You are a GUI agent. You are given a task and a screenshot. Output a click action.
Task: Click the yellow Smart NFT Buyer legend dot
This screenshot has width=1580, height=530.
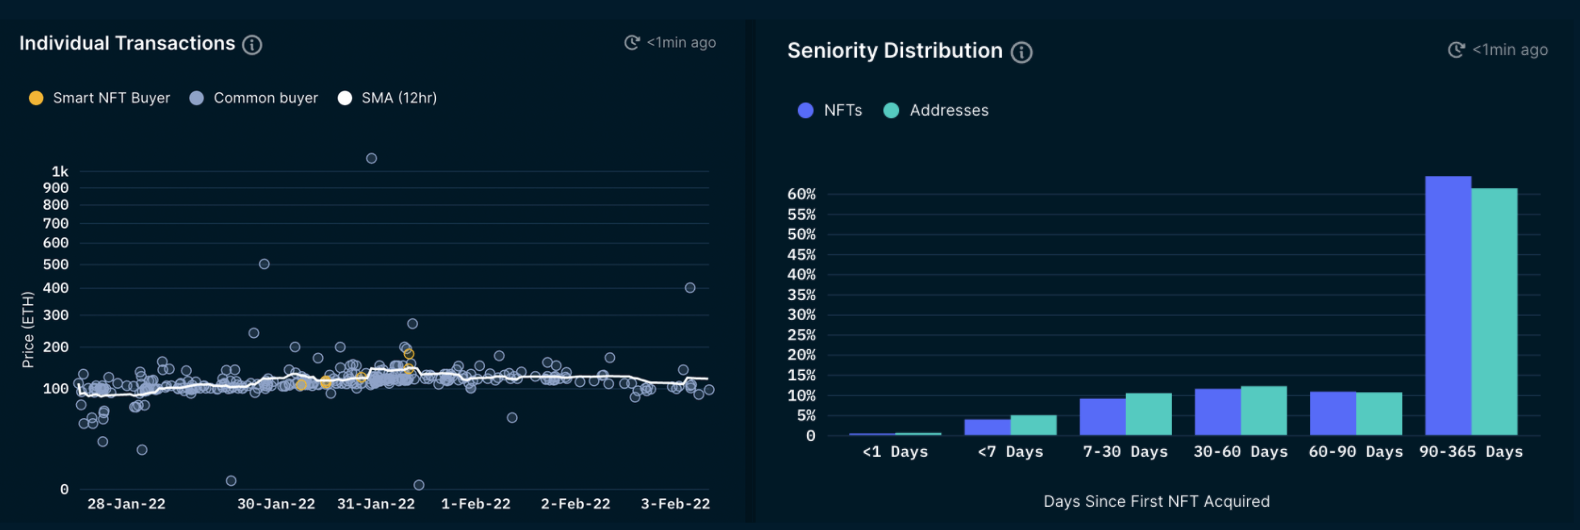coord(36,98)
